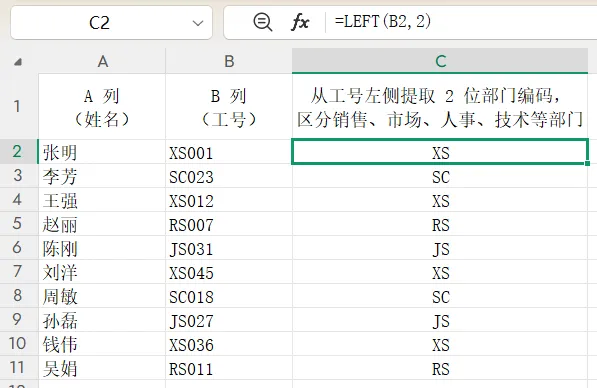Click column C result in 周敏 row
The width and height of the screenshot is (597, 388).
point(440,296)
